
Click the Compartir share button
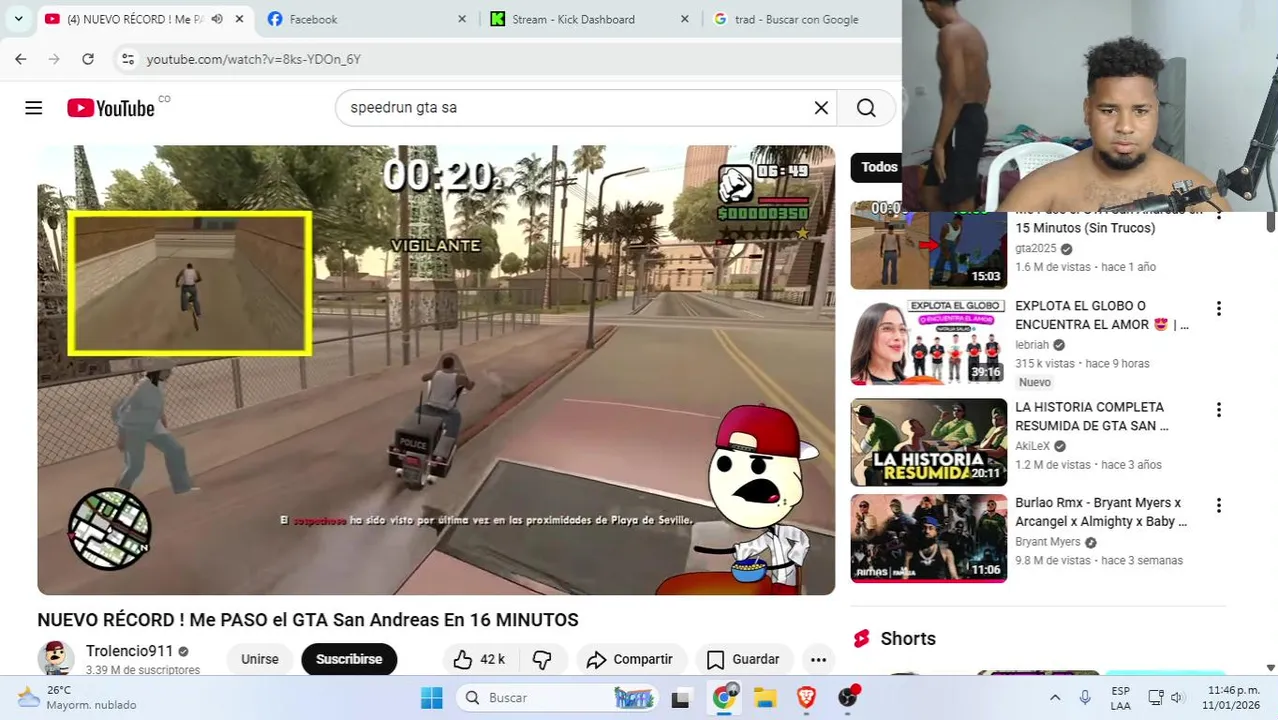click(630, 659)
